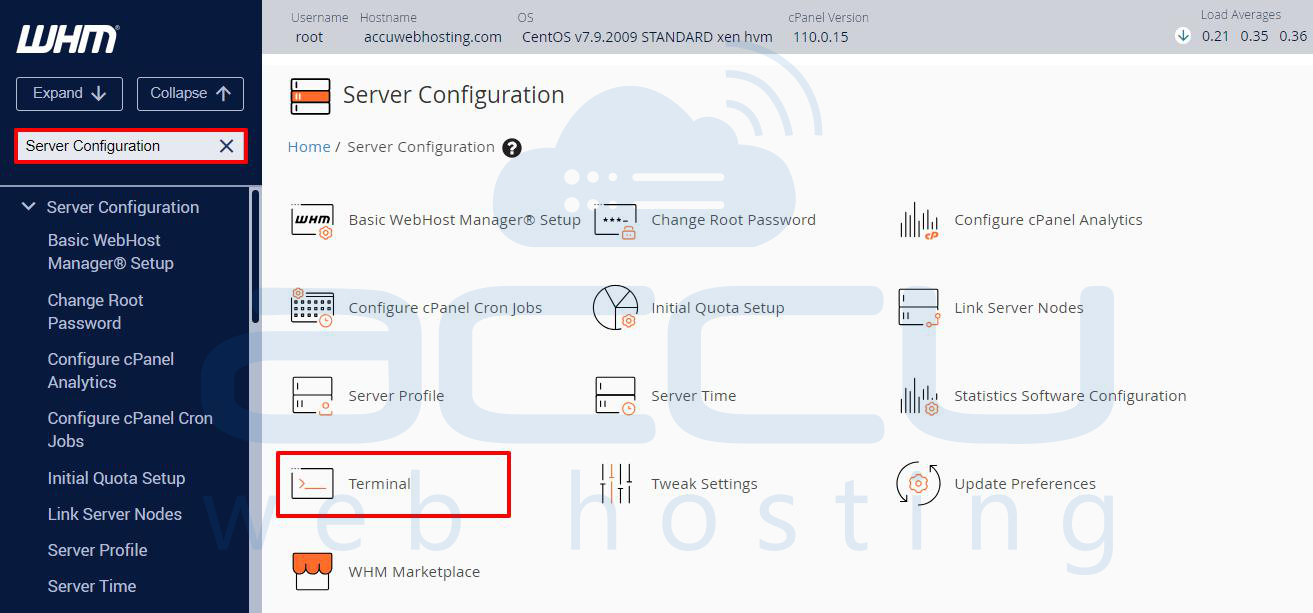
Task: Click the Server Time clock icon
Action: pyautogui.click(x=615, y=396)
